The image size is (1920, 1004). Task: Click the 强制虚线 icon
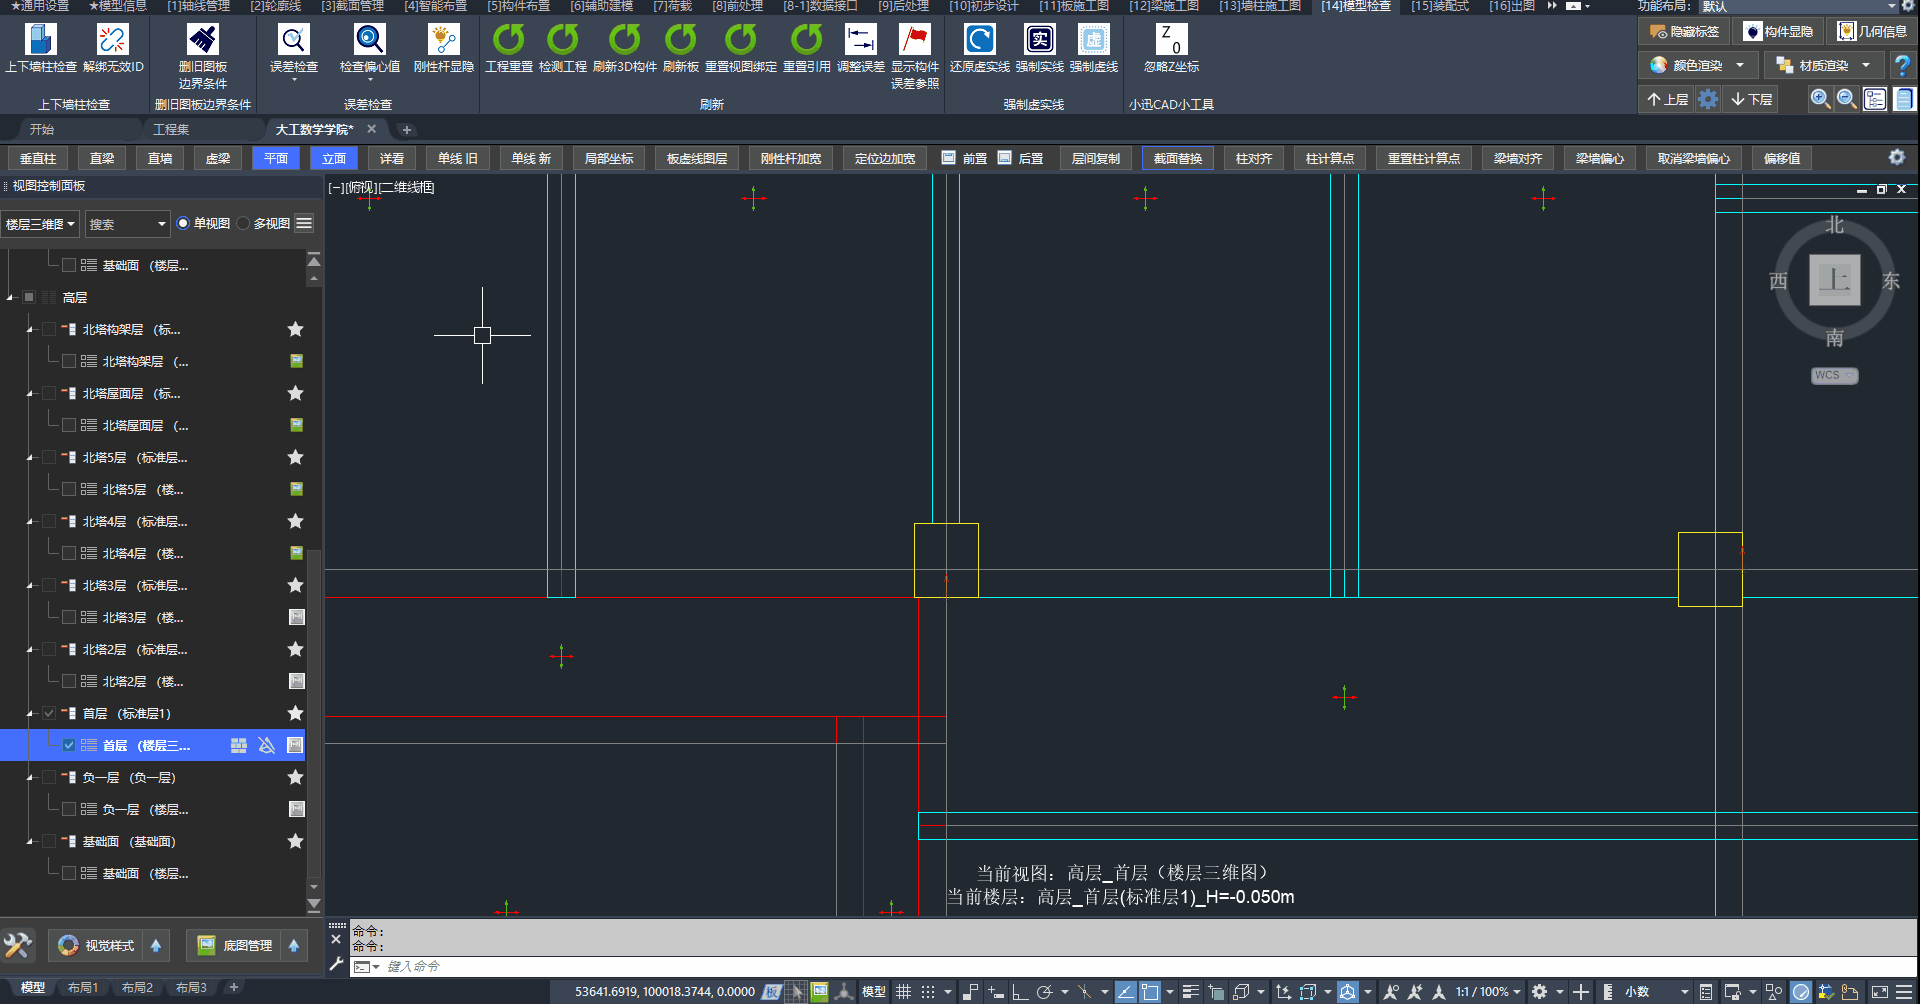pyautogui.click(x=1094, y=40)
